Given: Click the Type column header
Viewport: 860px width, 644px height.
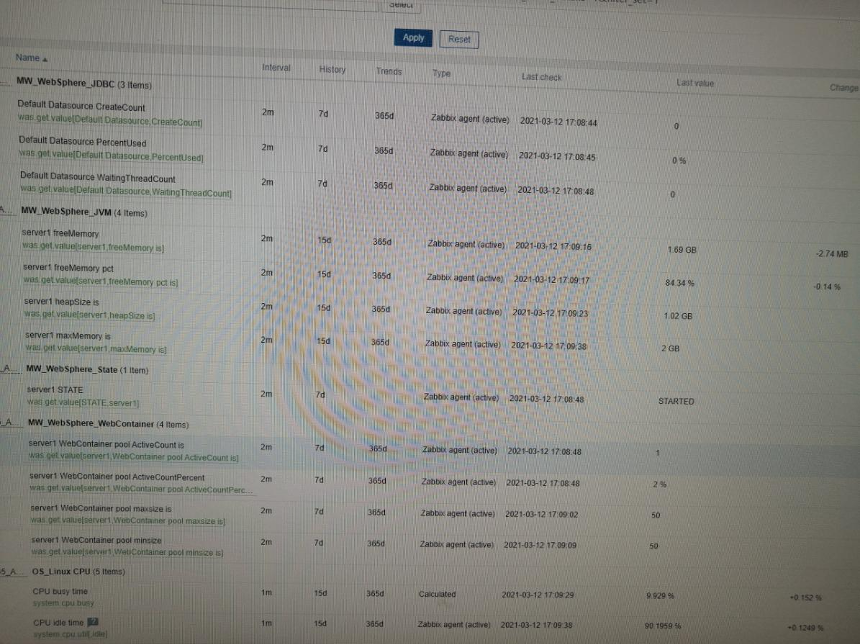Looking at the screenshot, I should click(x=442, y=73).
